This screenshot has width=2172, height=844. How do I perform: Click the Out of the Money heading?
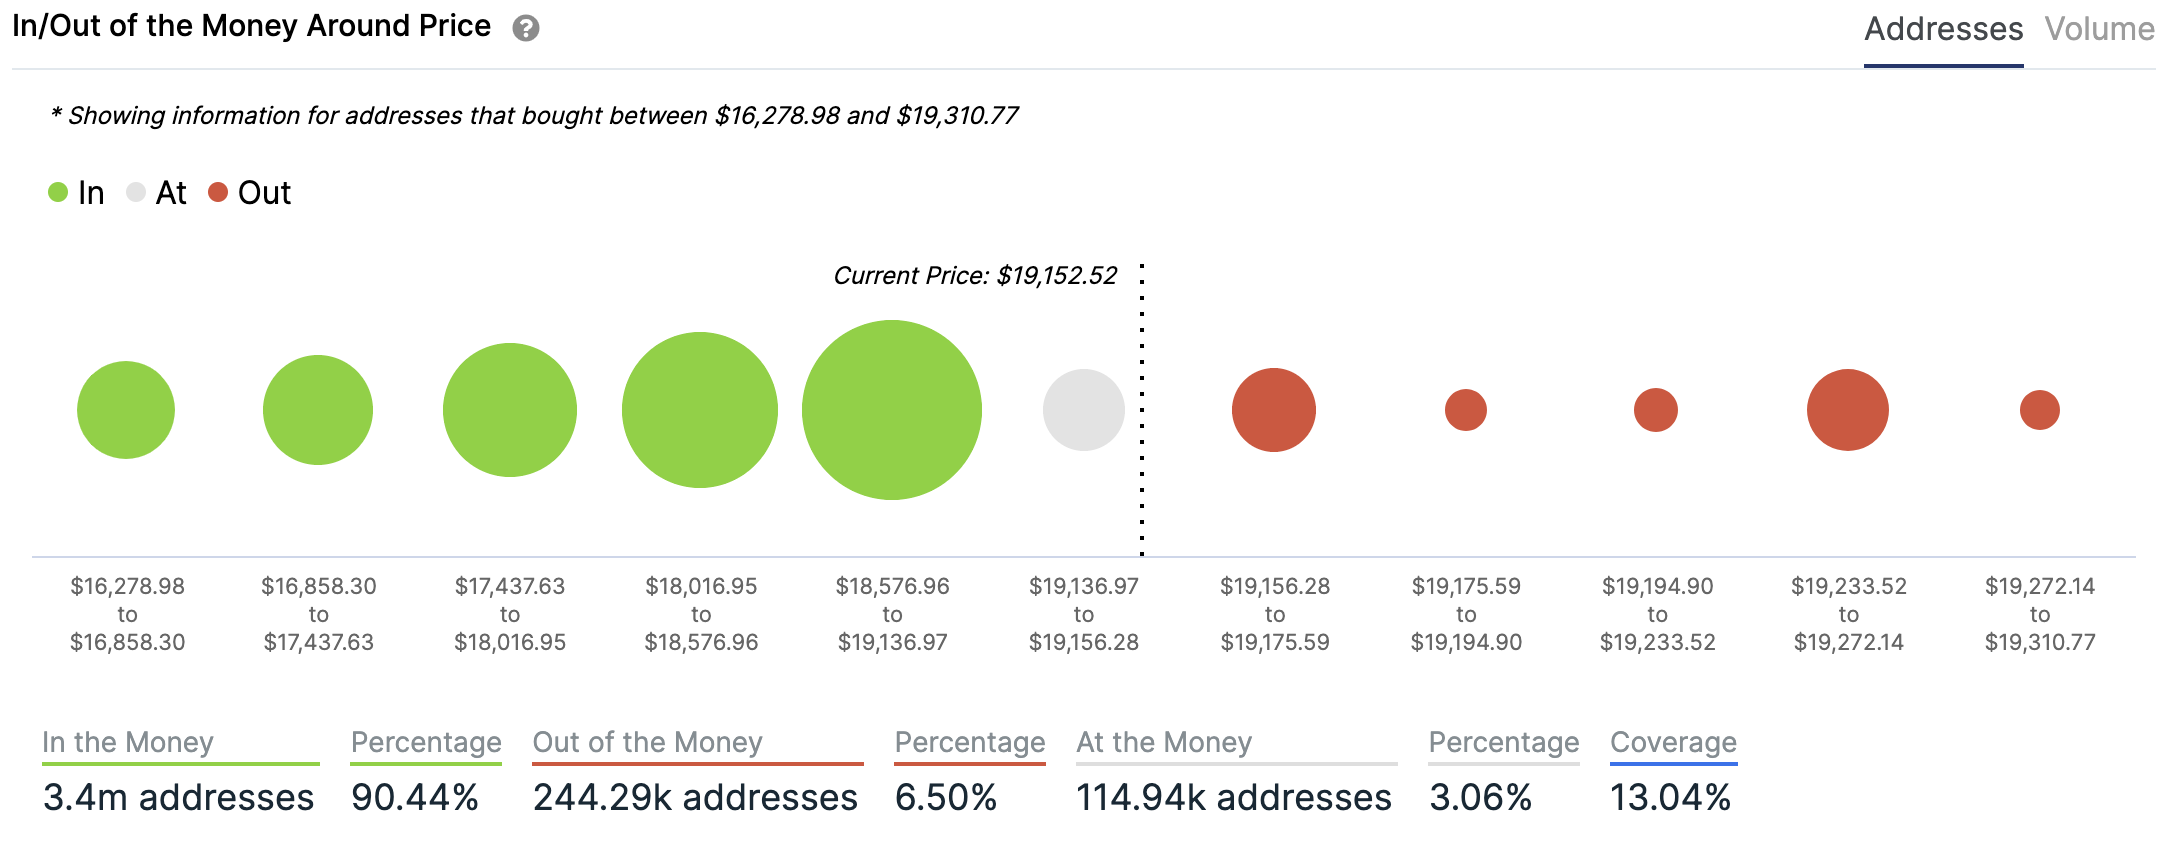coord(648,742)
